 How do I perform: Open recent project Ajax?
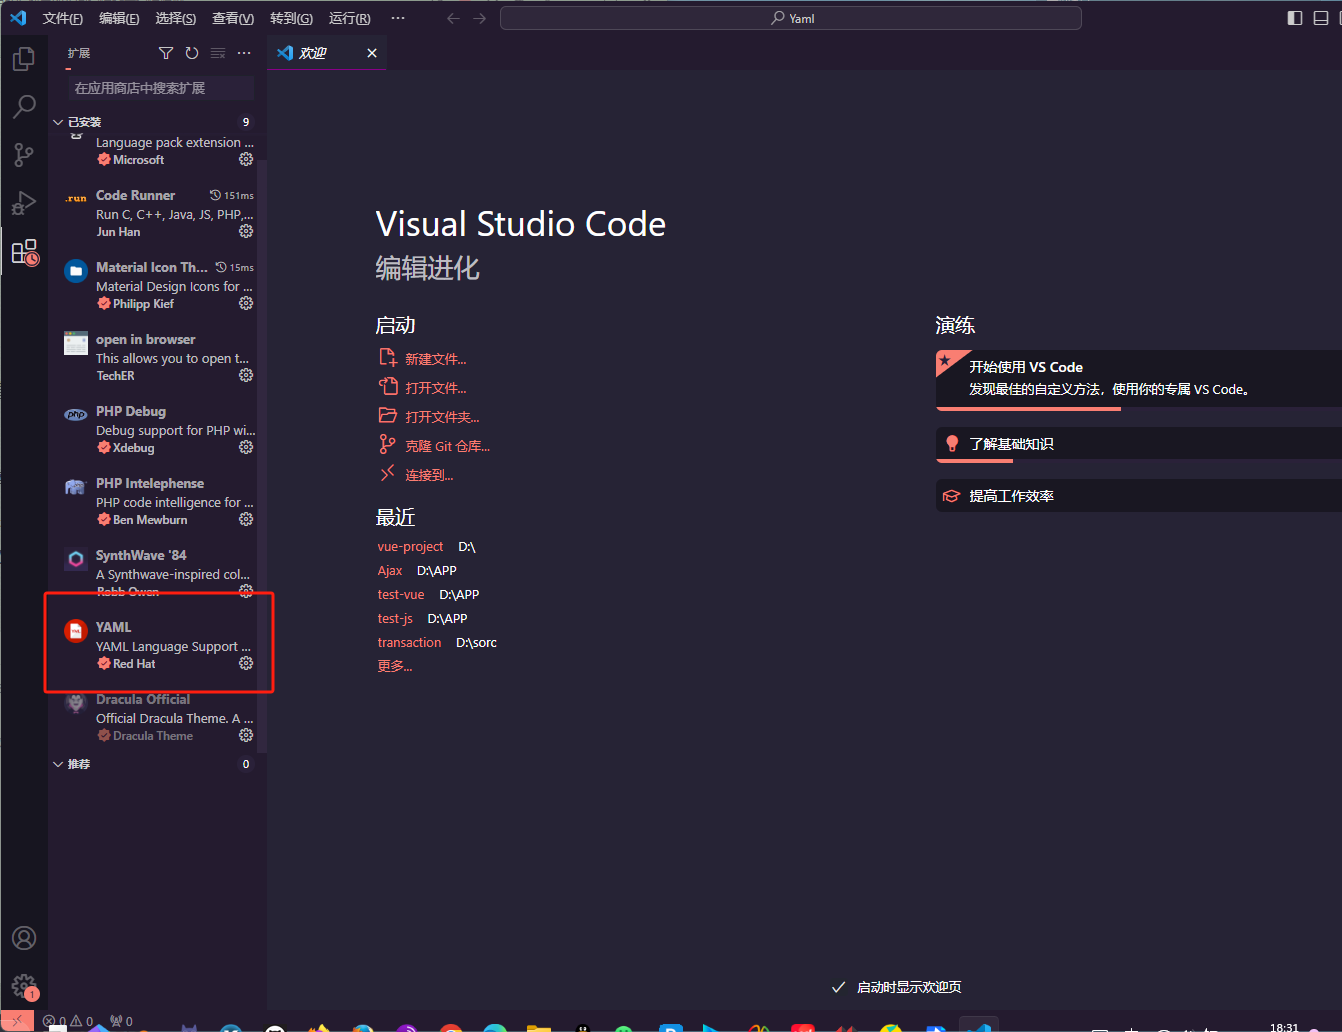pyautogui.click(x=390, y=571)
